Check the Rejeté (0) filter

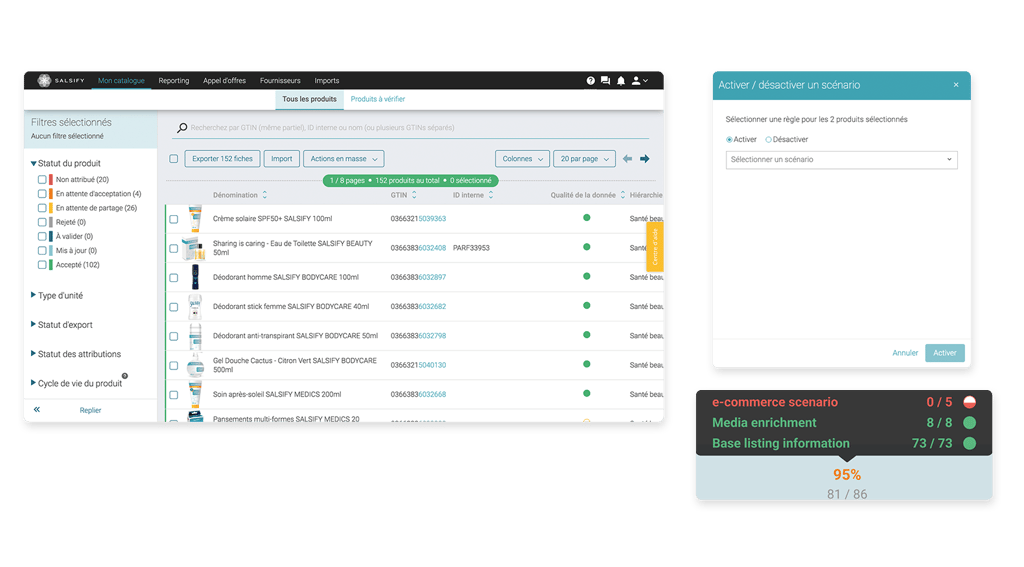42,222
